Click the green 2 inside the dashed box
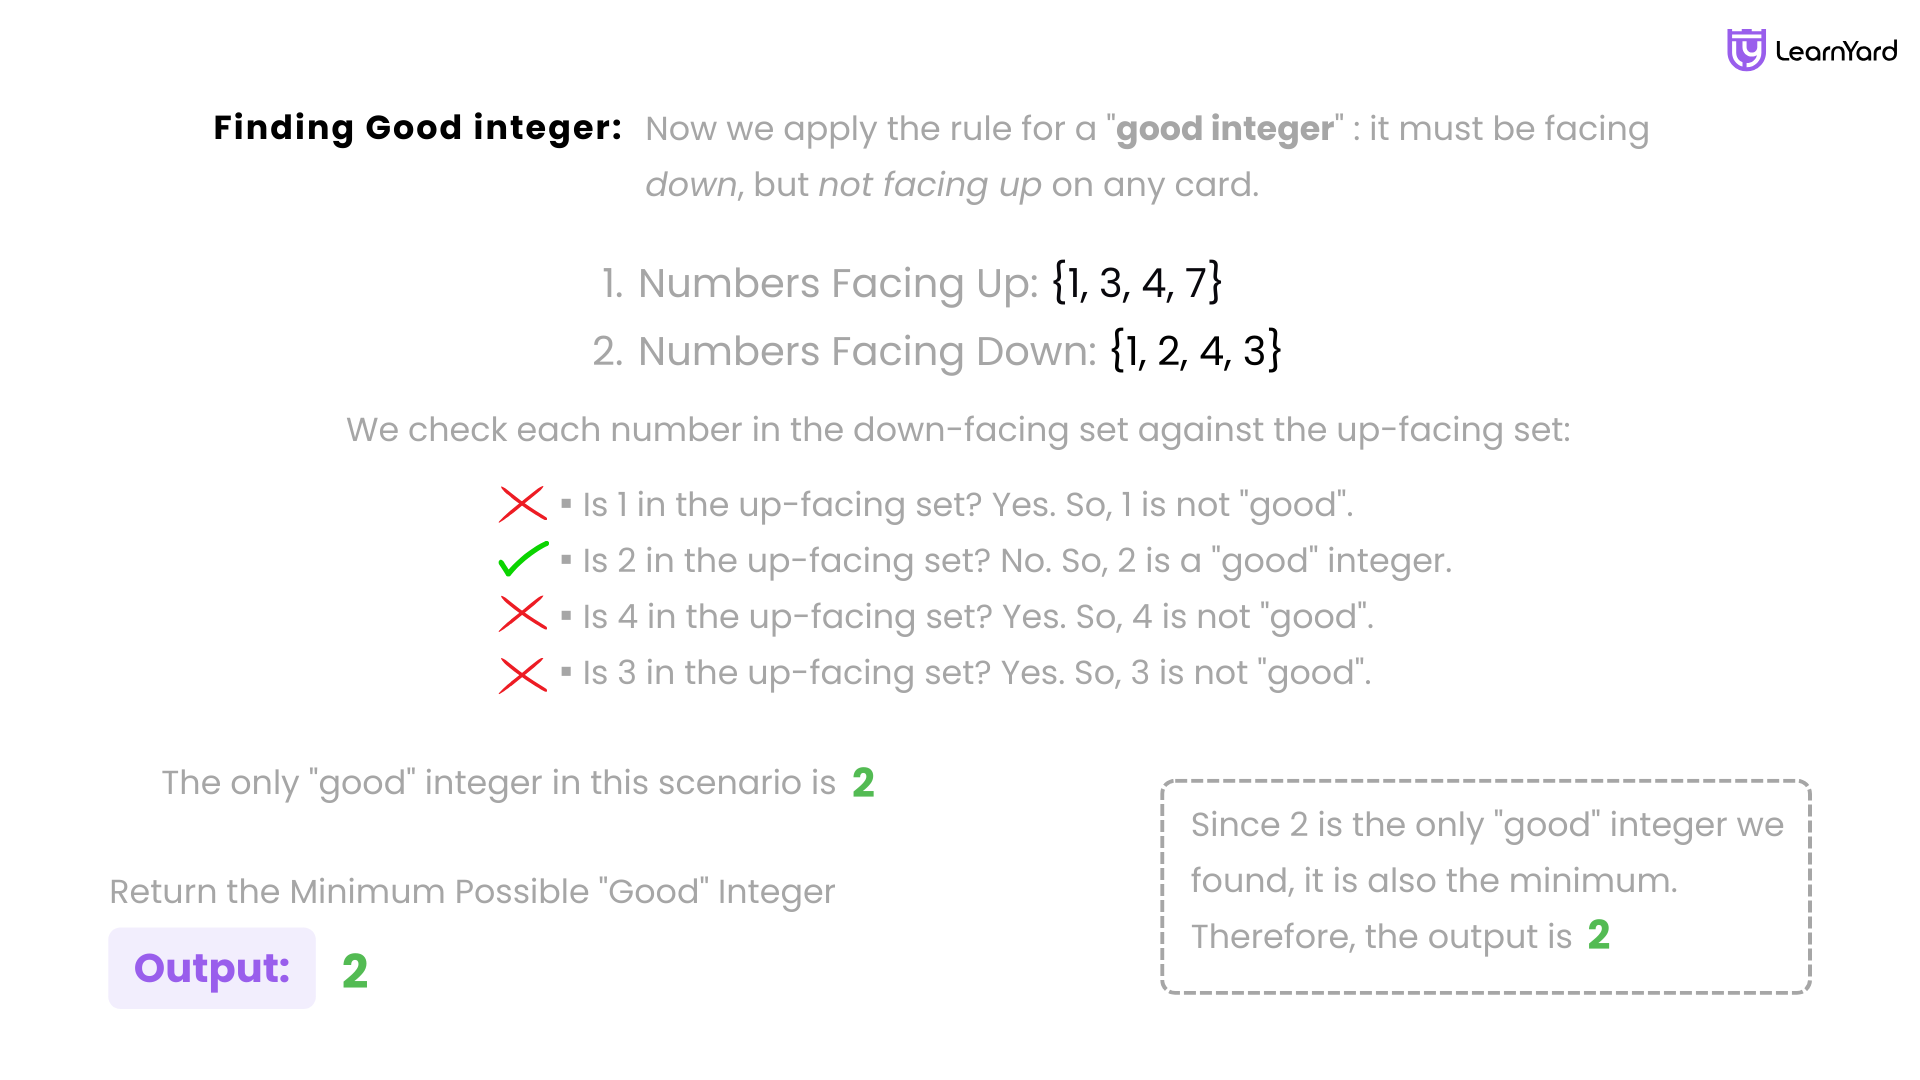 (x=1599, y=936)
